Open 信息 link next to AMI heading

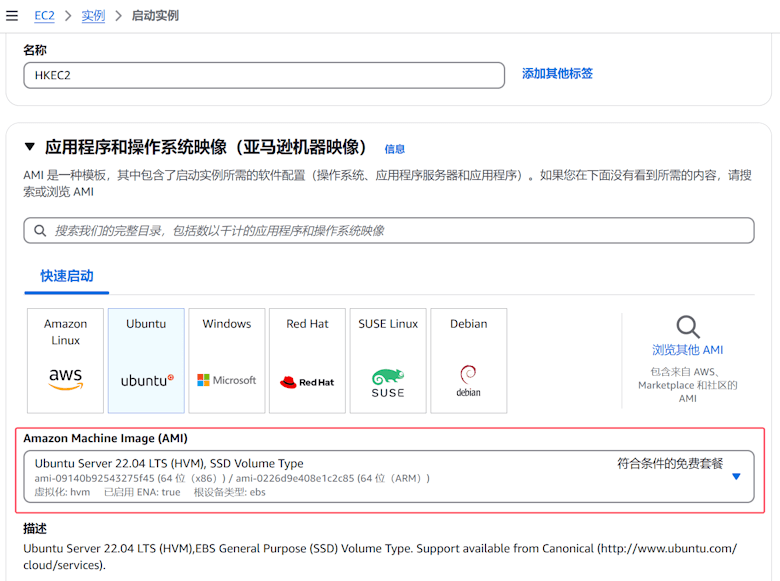click(x=394, y=149)
